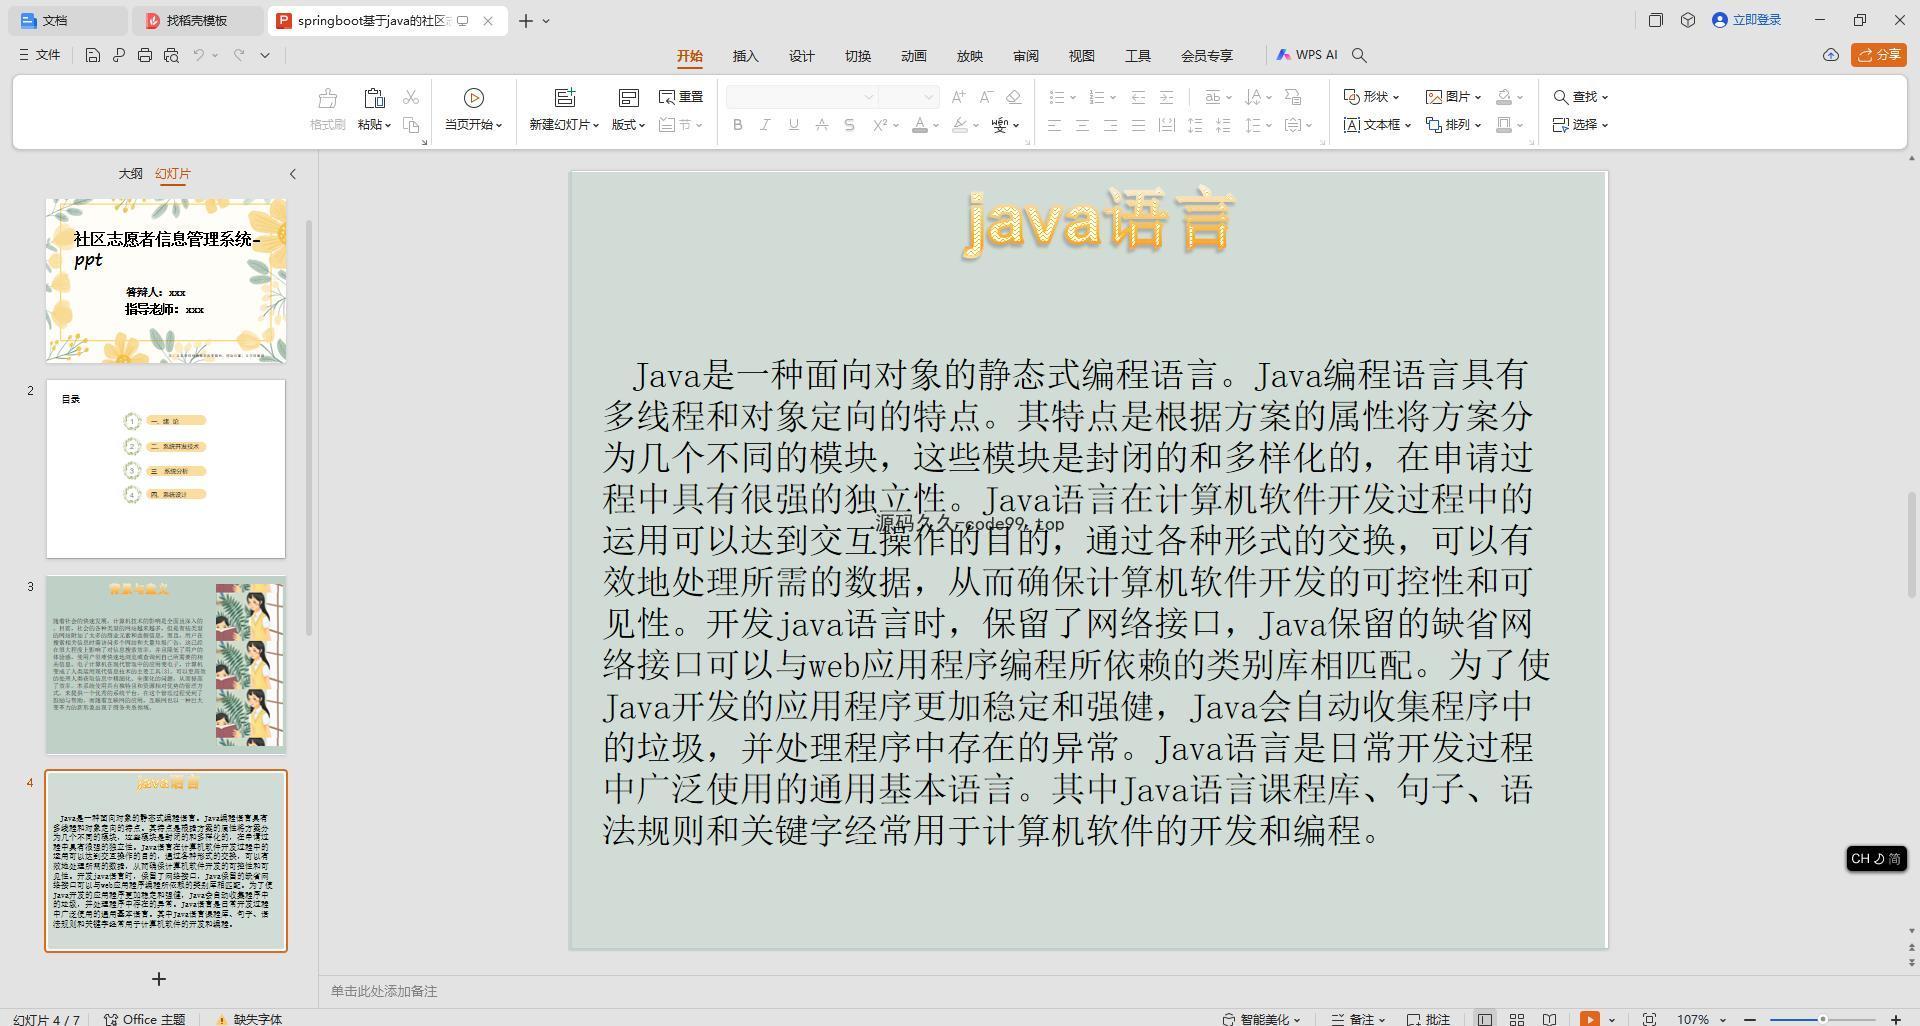Viewport: 1920px width, 1026px height.
Task: Center align text
Action: (1082, 125)
